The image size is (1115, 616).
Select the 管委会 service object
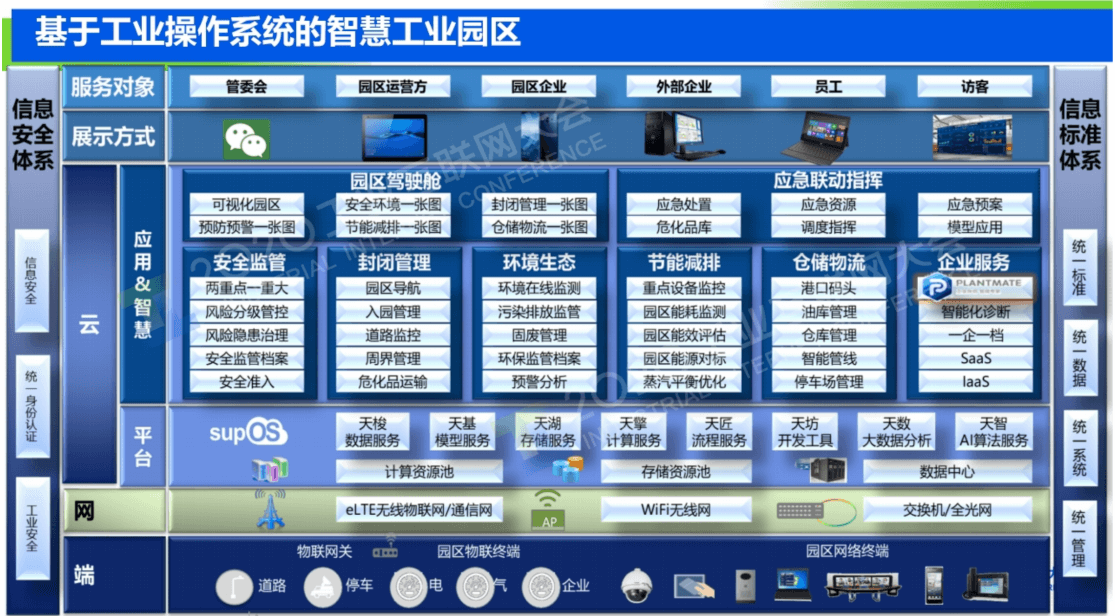[x=246, y=86]
